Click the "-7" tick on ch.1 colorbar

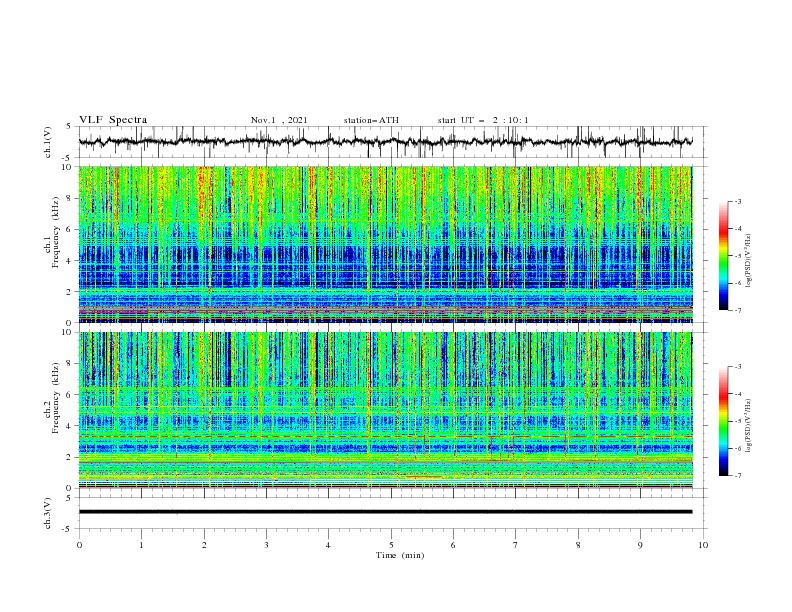coord(737,310)
